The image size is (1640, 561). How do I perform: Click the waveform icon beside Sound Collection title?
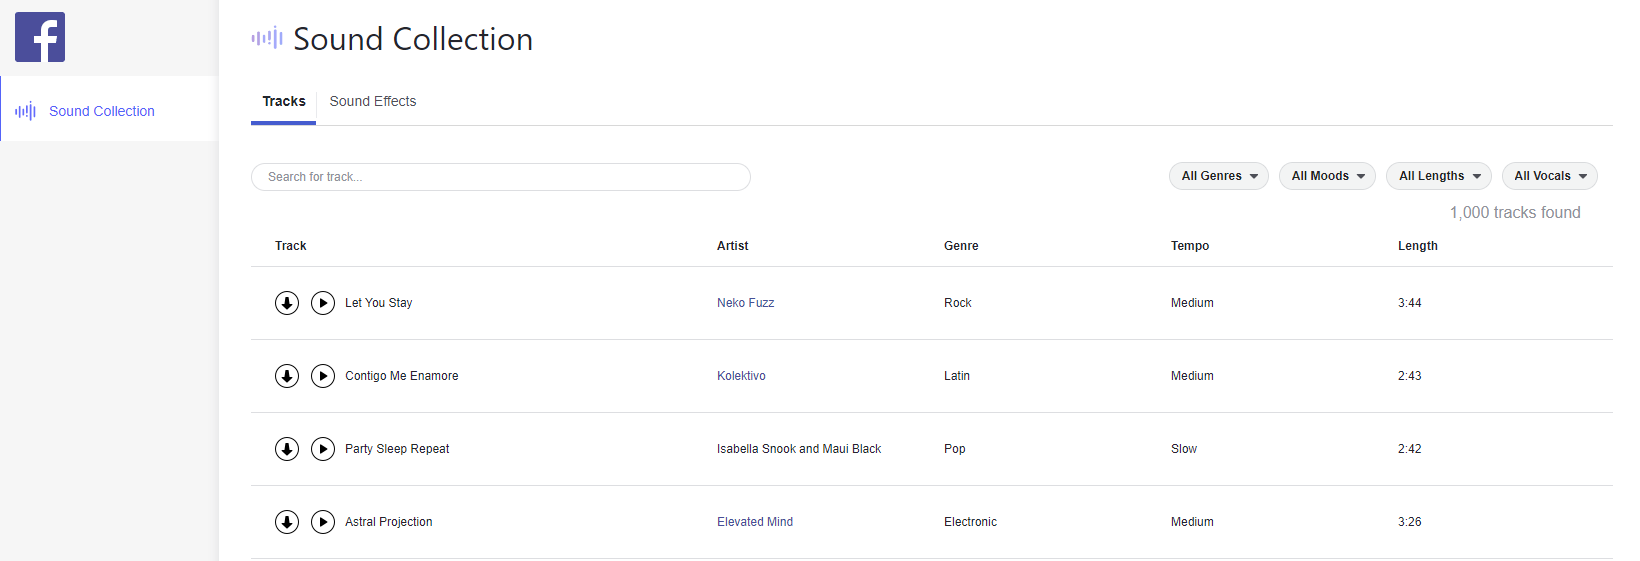(x=267, y=39)
